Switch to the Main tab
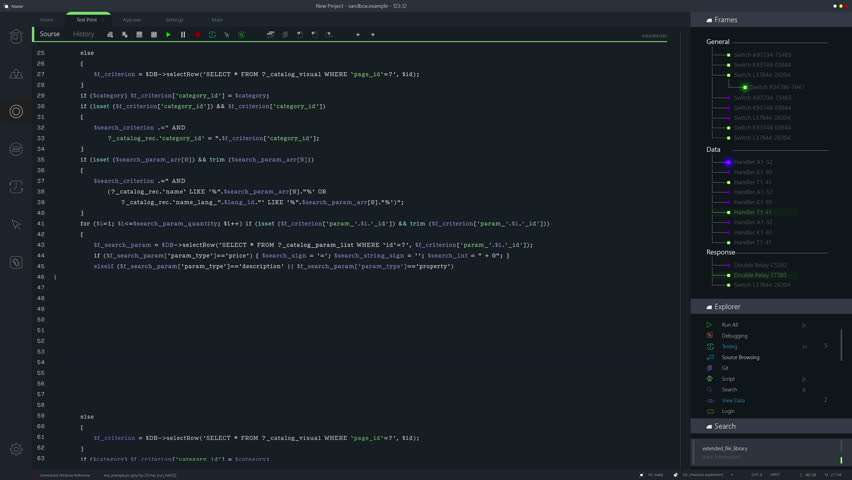The height and width of the screenshot is (480, 852). (217, 20)
